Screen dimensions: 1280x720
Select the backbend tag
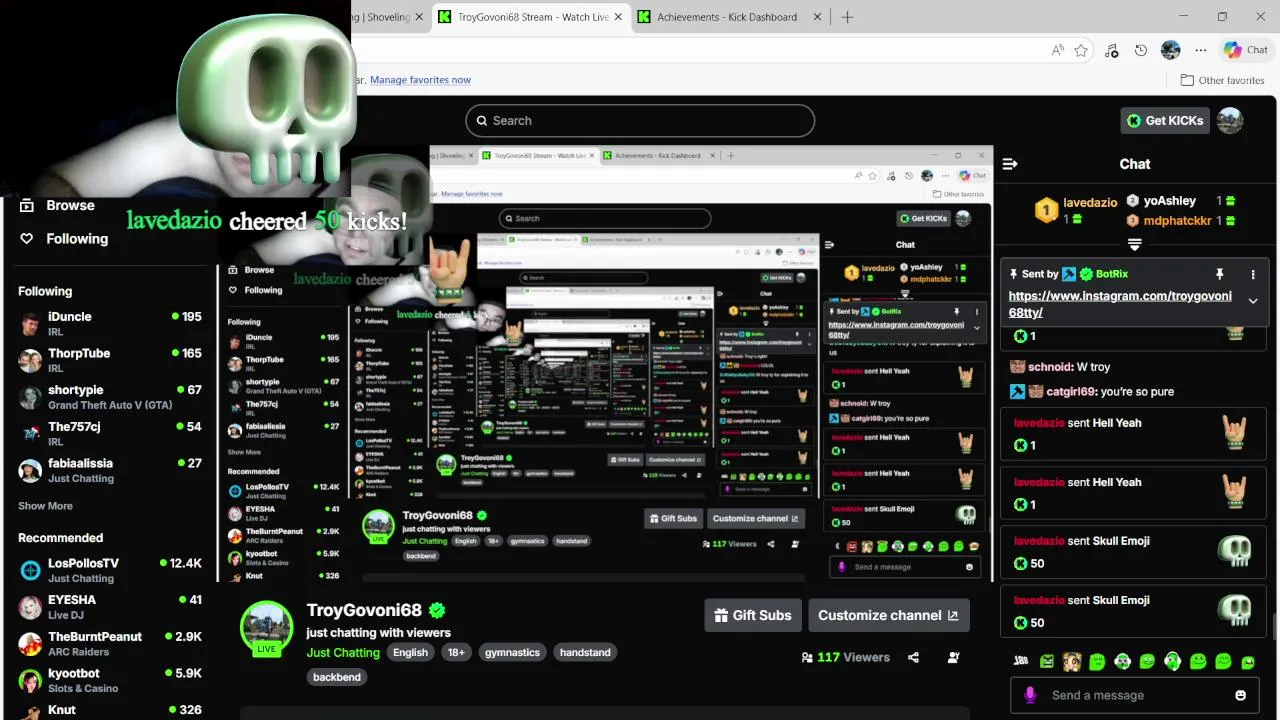[x=337, y=677]
